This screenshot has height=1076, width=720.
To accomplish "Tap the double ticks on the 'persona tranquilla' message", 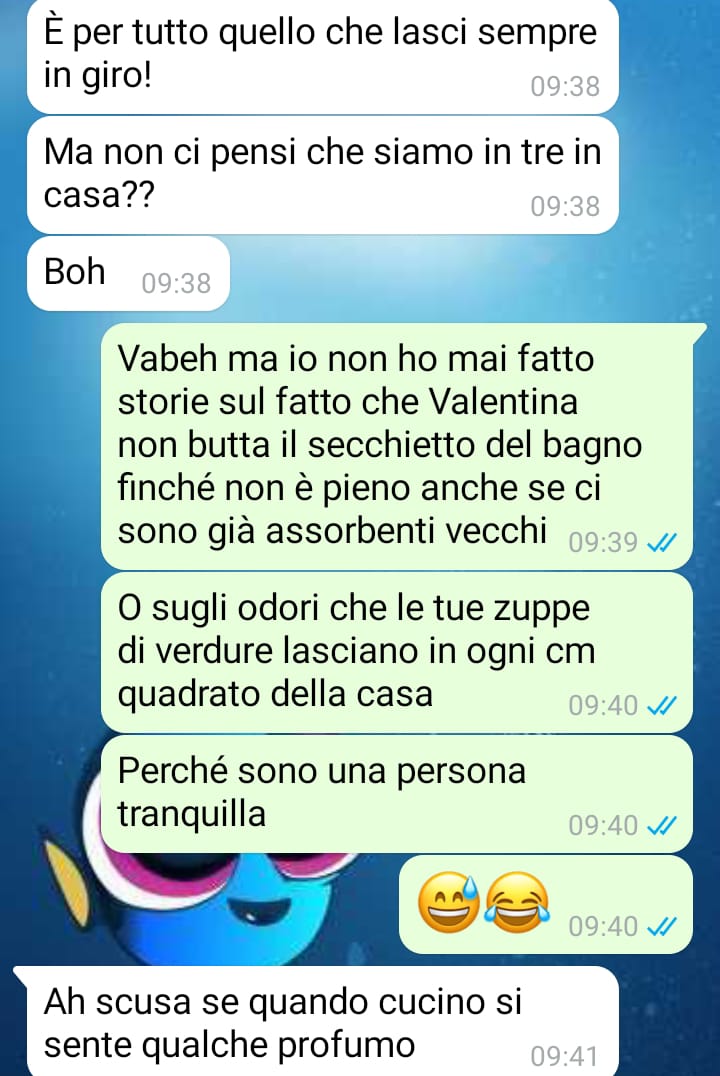I will tap(662, 826).
